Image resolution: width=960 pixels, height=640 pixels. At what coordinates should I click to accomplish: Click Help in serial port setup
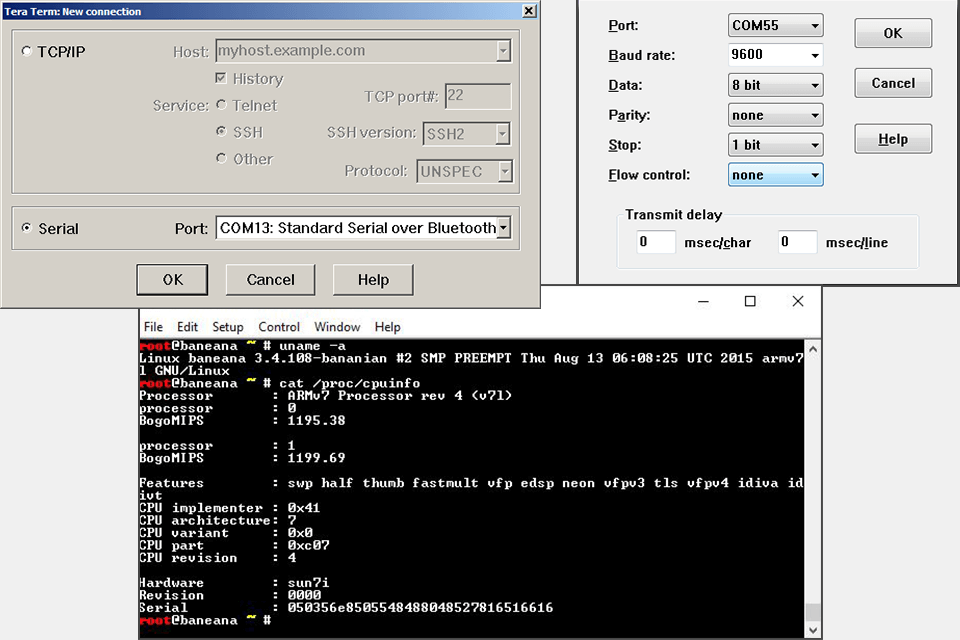pyautogui.click(x=893, y=139)
